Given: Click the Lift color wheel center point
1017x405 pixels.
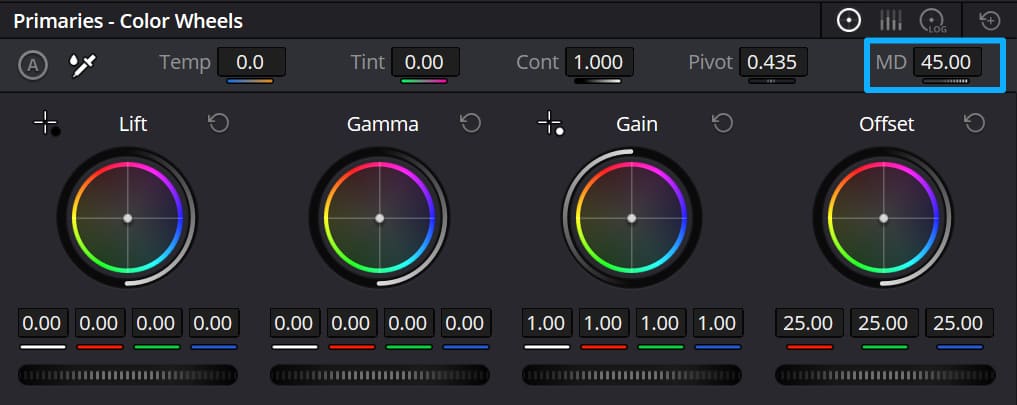Looking at the screenshot, I should 128,218.
